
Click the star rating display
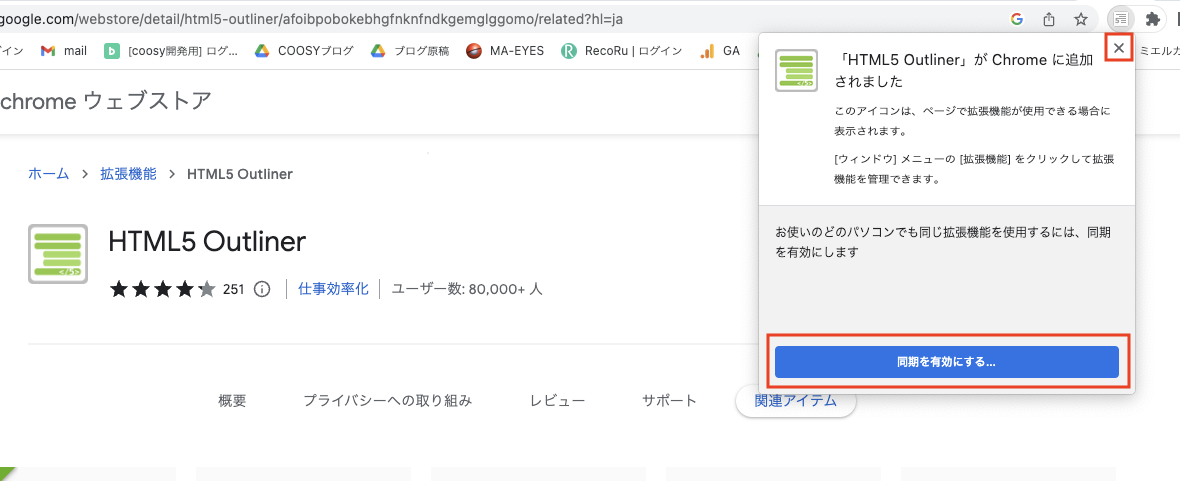pos(163,289)
